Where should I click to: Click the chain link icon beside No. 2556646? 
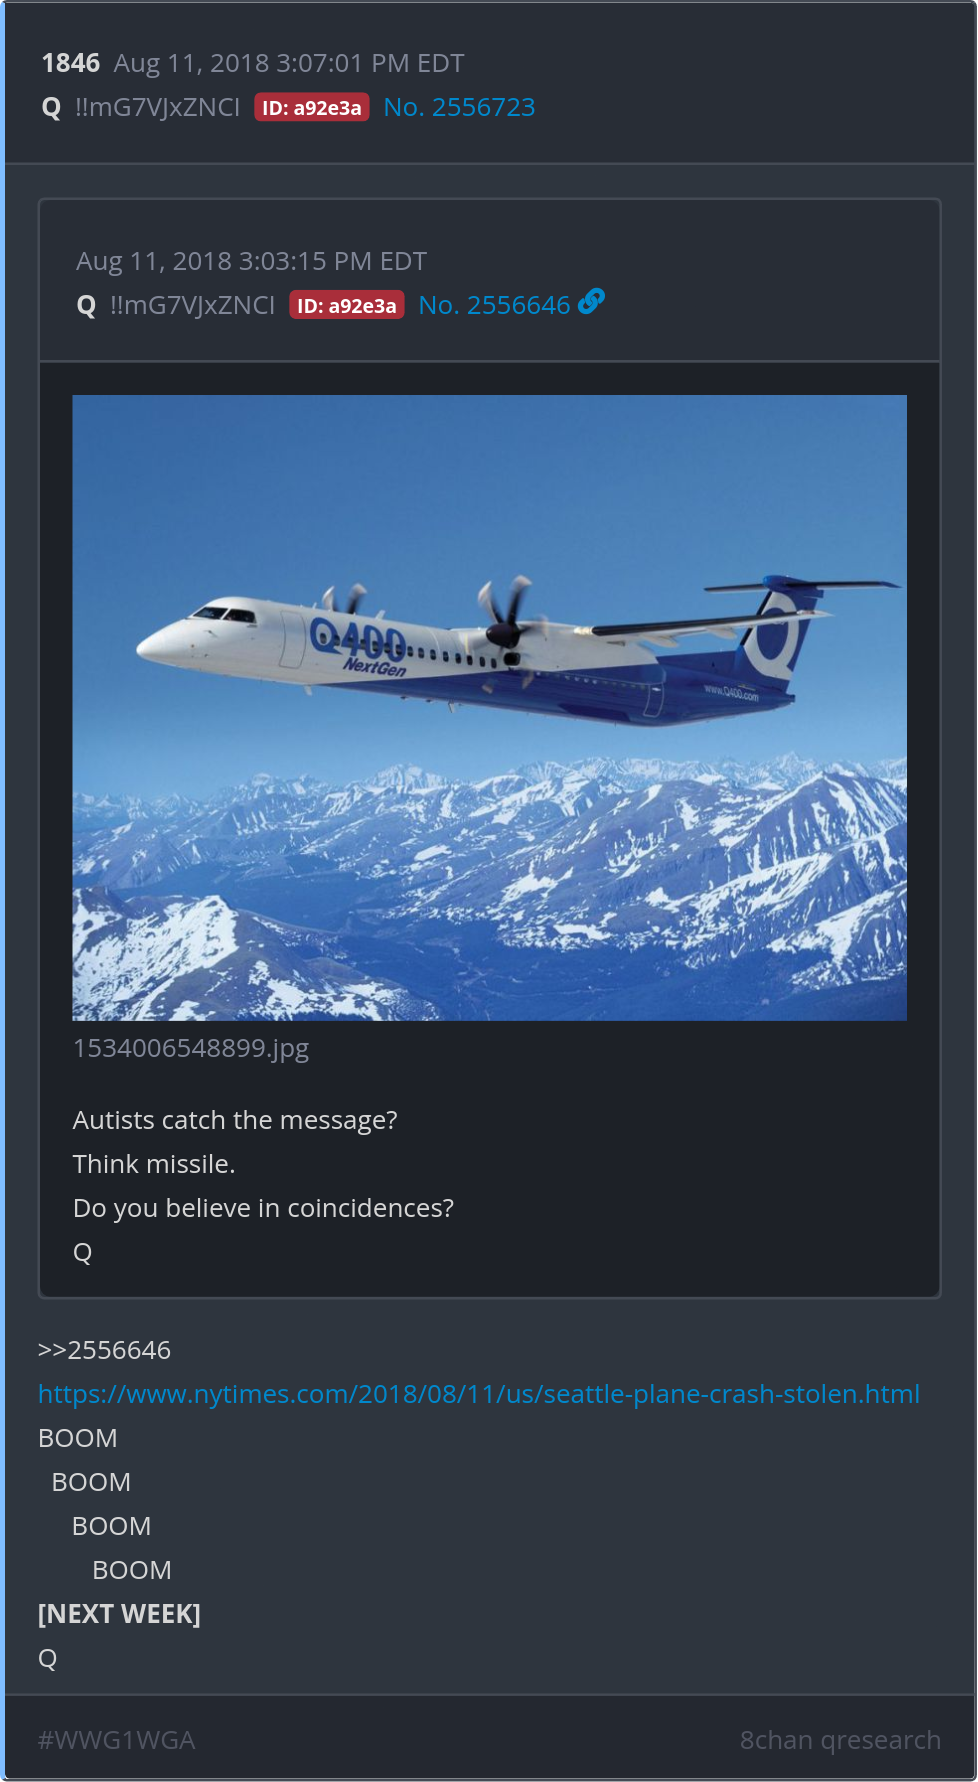tap(591, 301)
